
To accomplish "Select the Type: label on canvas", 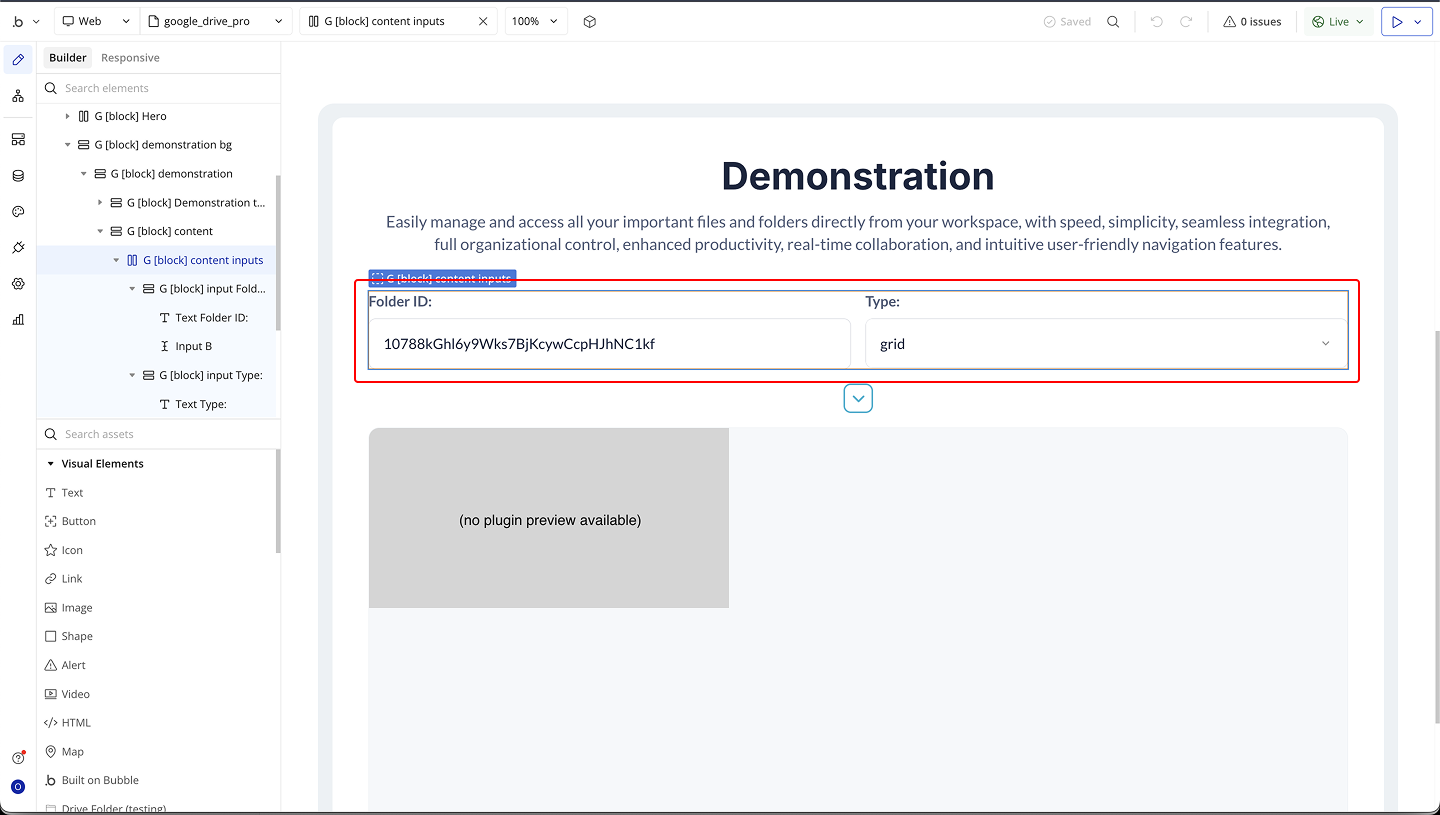I will (883, 301).
